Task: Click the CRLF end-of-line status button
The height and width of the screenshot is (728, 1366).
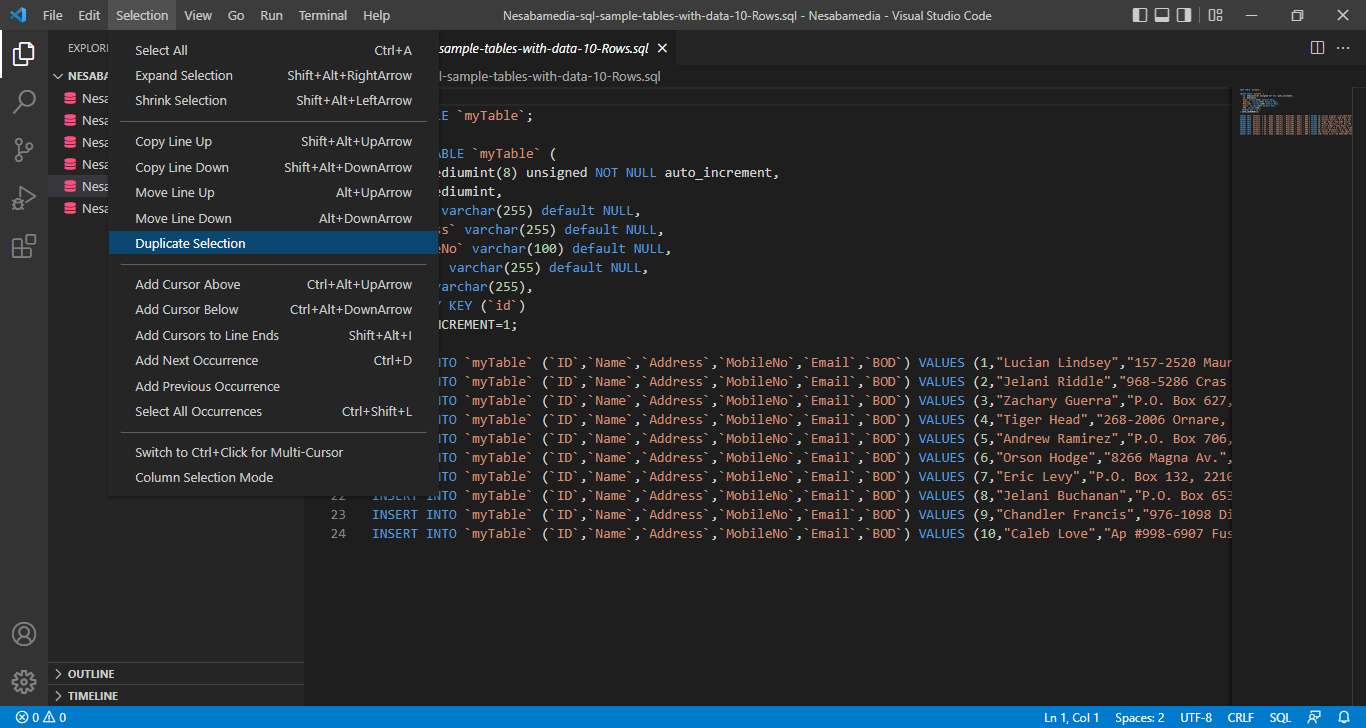Action: pyautogui.click(x=1240, y=717)
